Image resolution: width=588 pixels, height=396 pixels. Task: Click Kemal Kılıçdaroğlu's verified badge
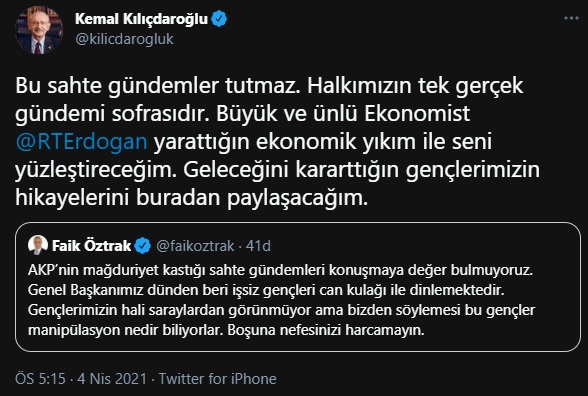pos(219,19)
